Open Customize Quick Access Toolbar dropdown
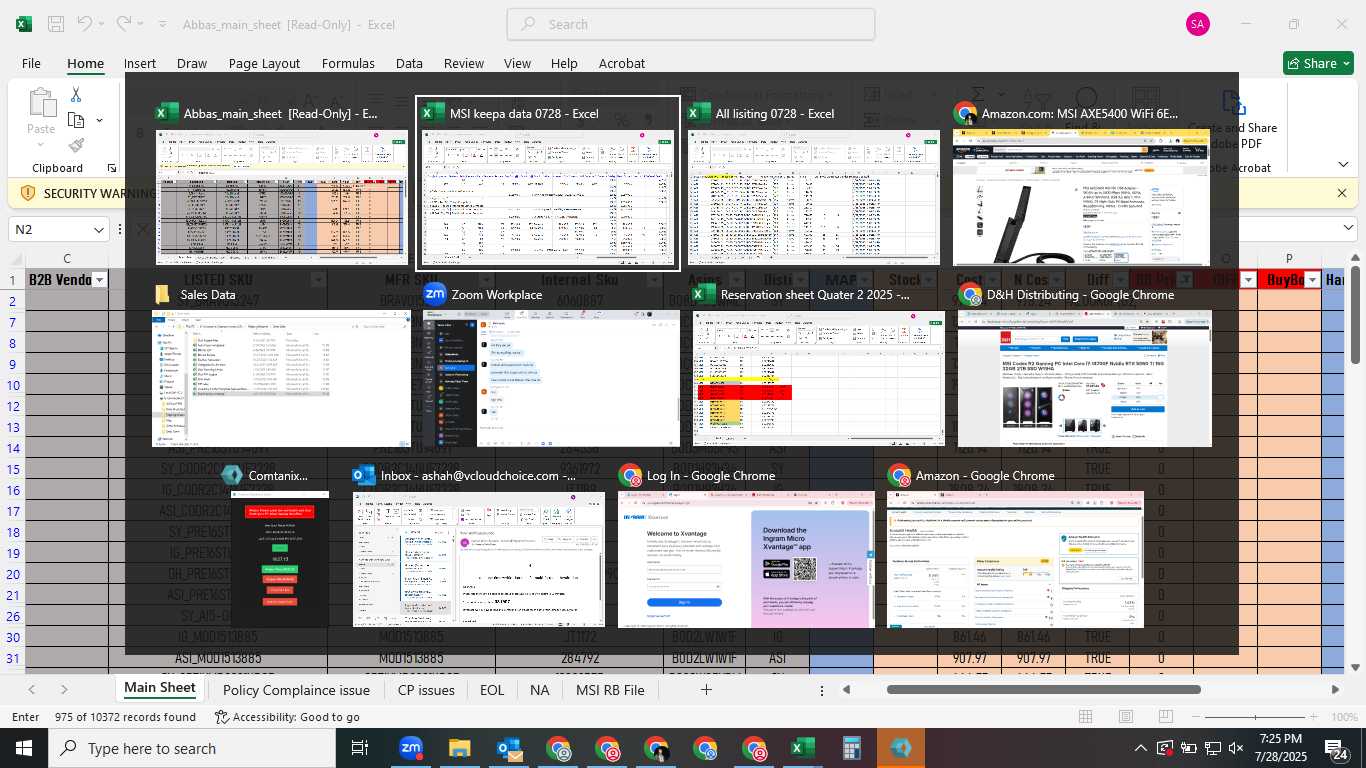 point(163,24)
